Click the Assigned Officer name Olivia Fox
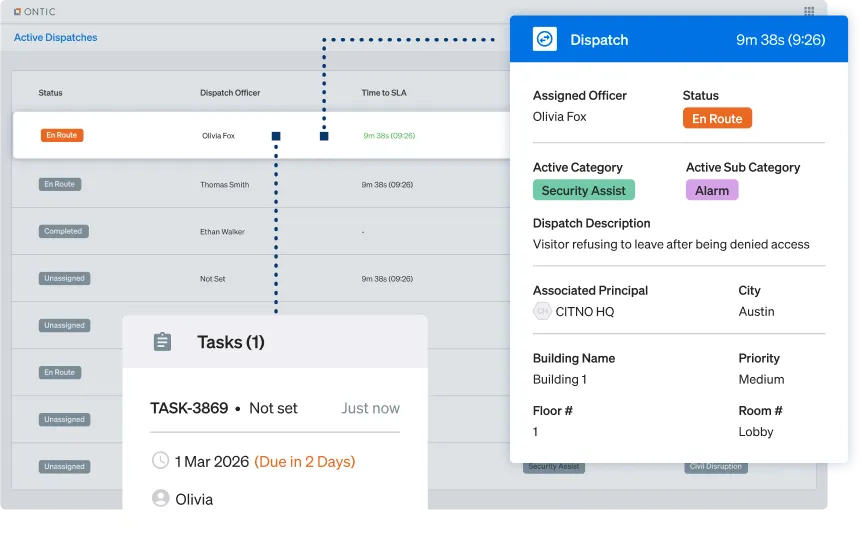Image resolution: width=862 pixels, height=538 pixels. click(559, 117)
